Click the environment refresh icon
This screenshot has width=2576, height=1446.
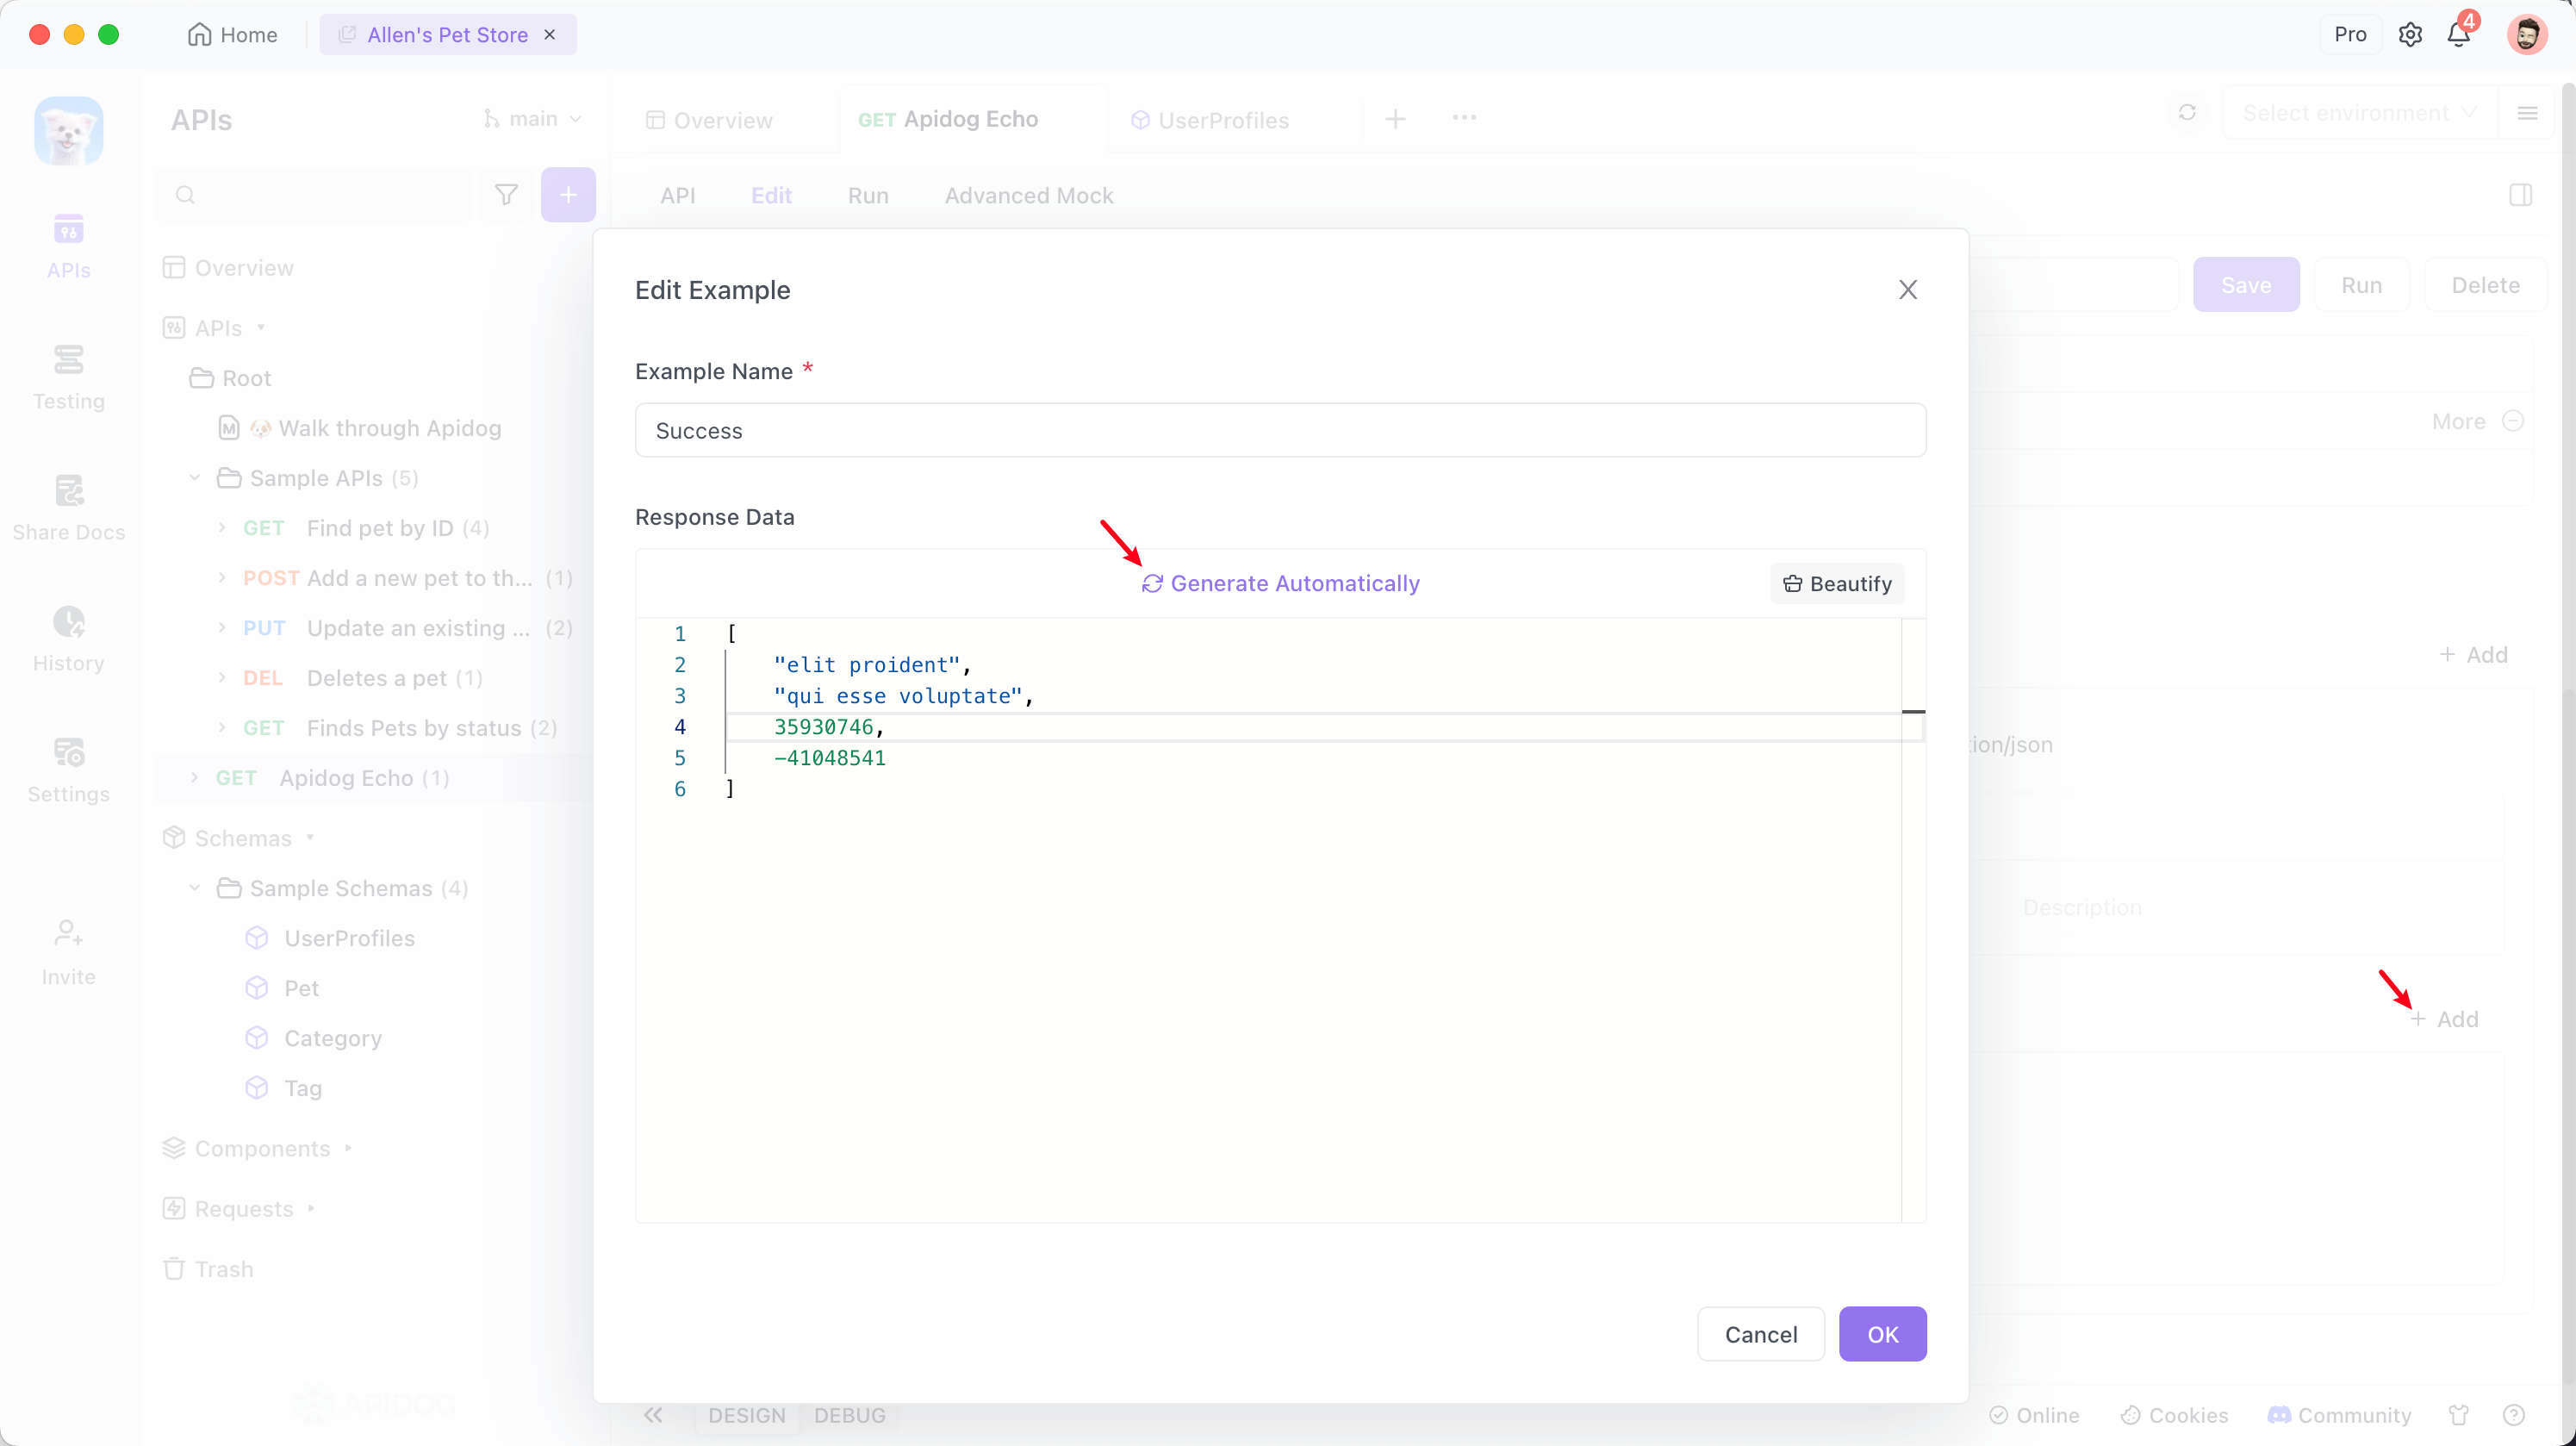click(x=2187, y=112)
